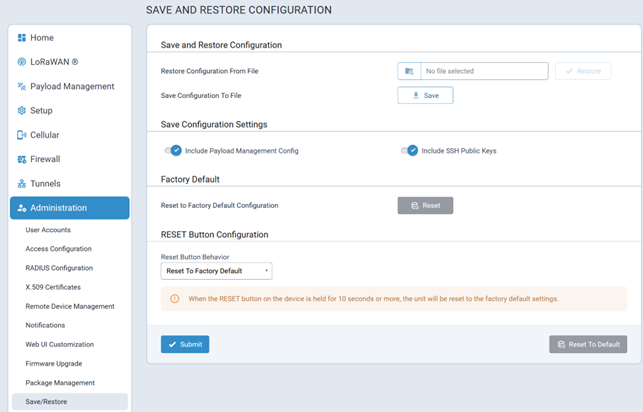
Task: Toggle Include Payload Management Config switch
Action: point(173,151)
